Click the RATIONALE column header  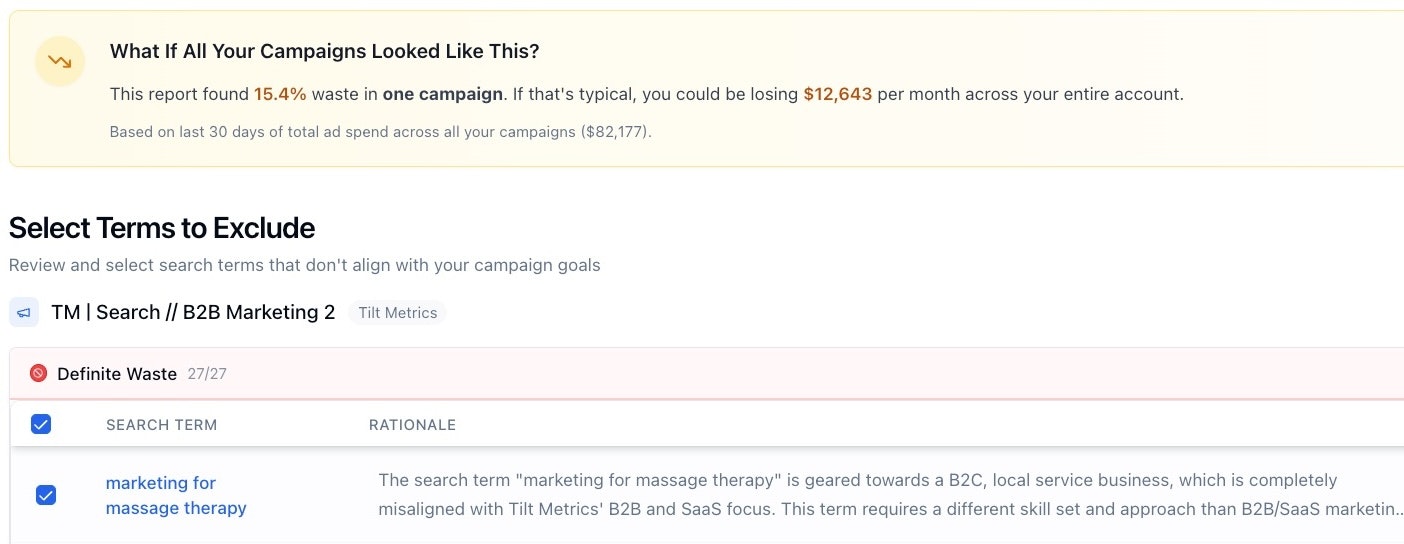[412, 425]
